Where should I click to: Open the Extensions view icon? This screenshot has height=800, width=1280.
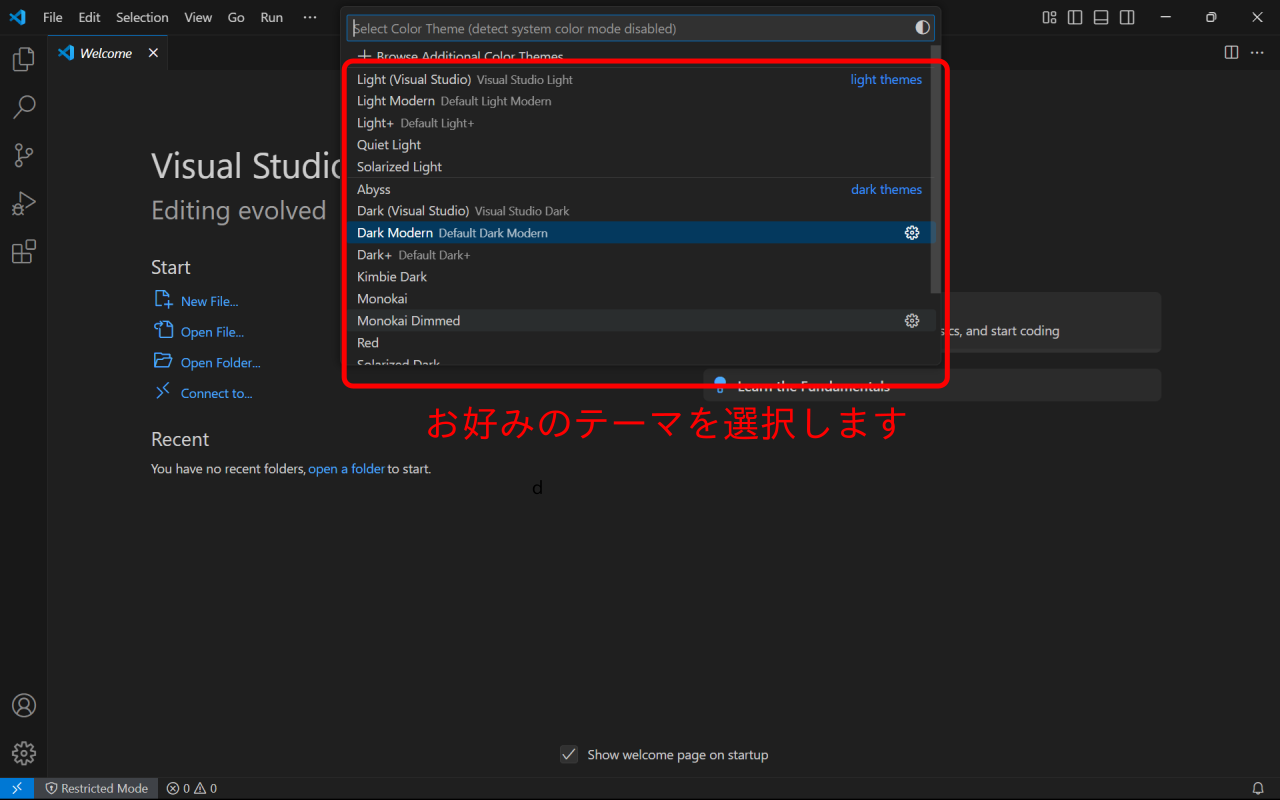pyautogui.click(x=23, y=252)
